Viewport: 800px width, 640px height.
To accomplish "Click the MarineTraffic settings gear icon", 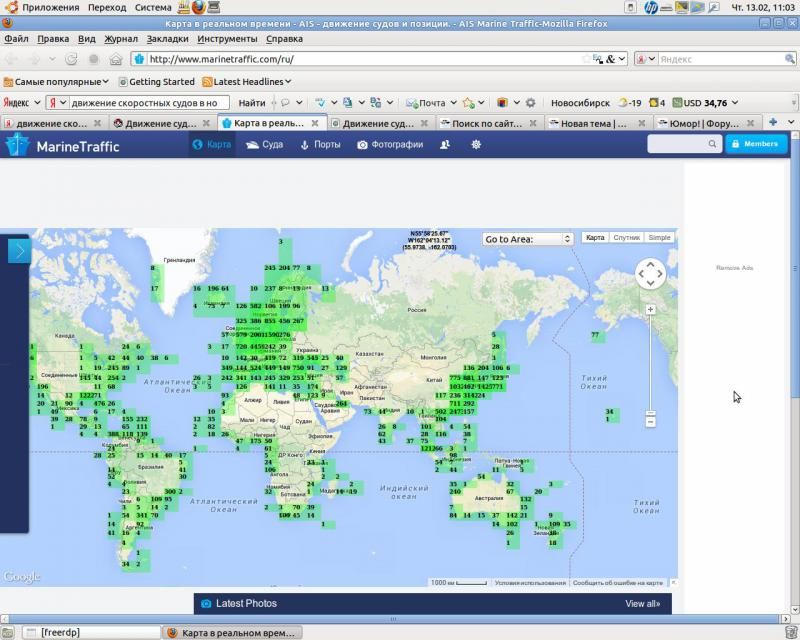I will coord(476,145).
